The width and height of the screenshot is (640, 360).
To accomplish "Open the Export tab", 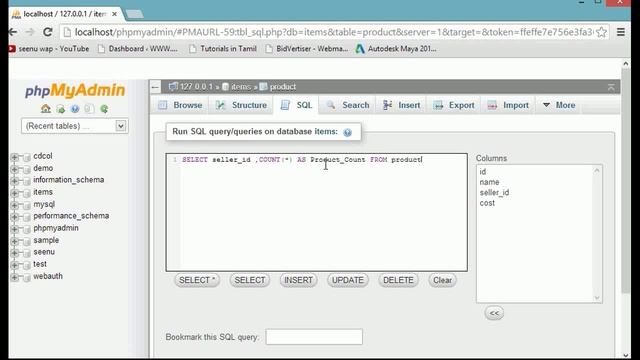I will click(x=454, y=105).
